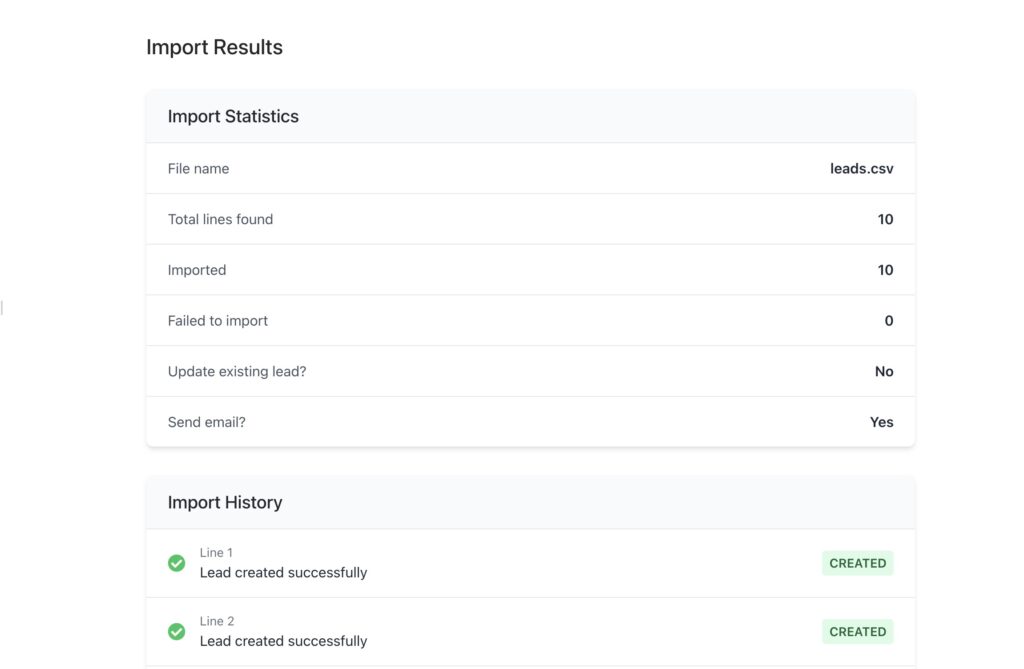The width and height of the screenshot is (1024, 669).
Task: Click the value 10 in the Imported row
Action: point(885,270)
